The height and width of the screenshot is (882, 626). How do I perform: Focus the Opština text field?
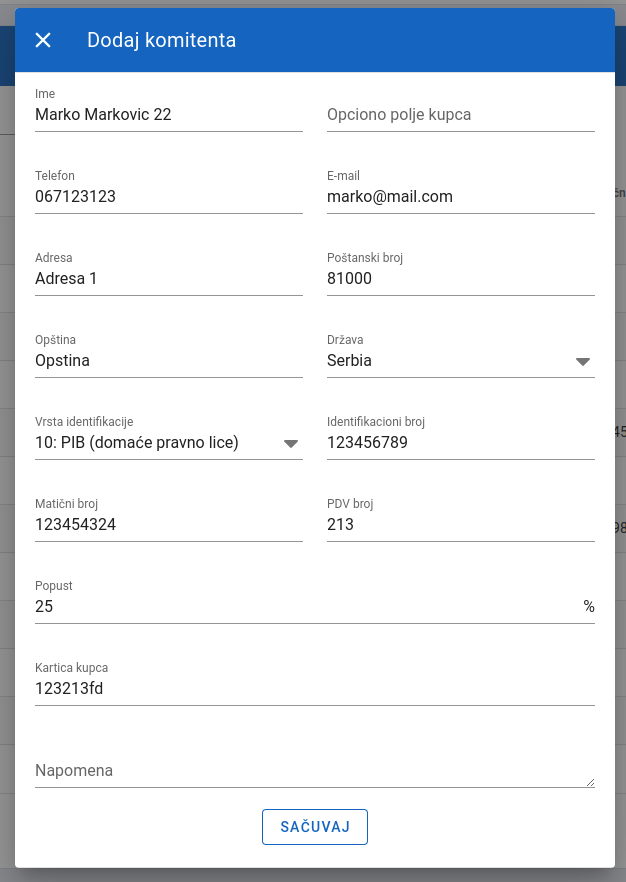(x=168, y=361)
